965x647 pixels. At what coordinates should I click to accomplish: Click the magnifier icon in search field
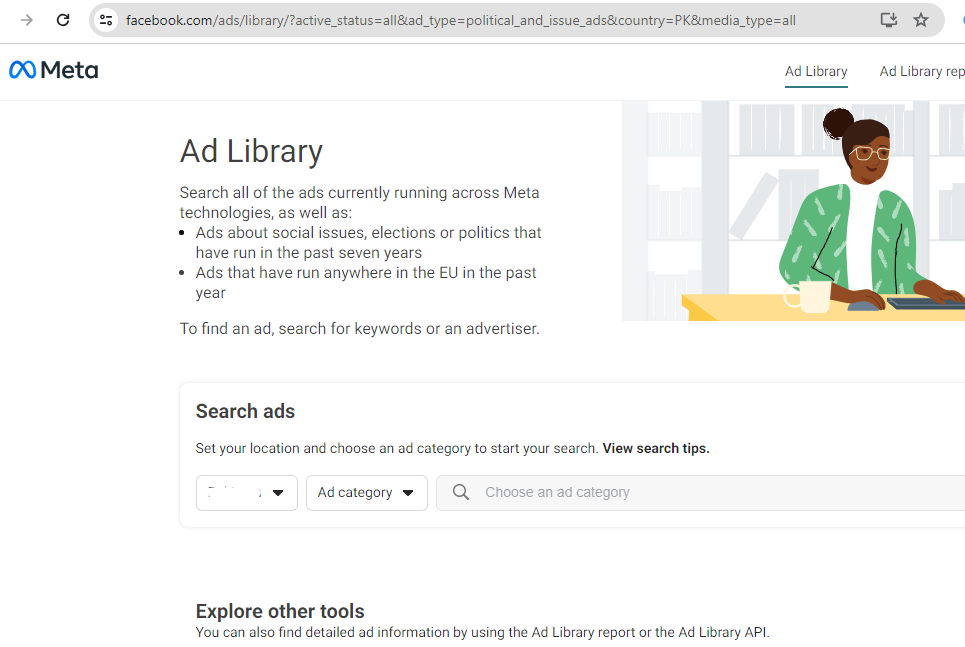(461, 492)
